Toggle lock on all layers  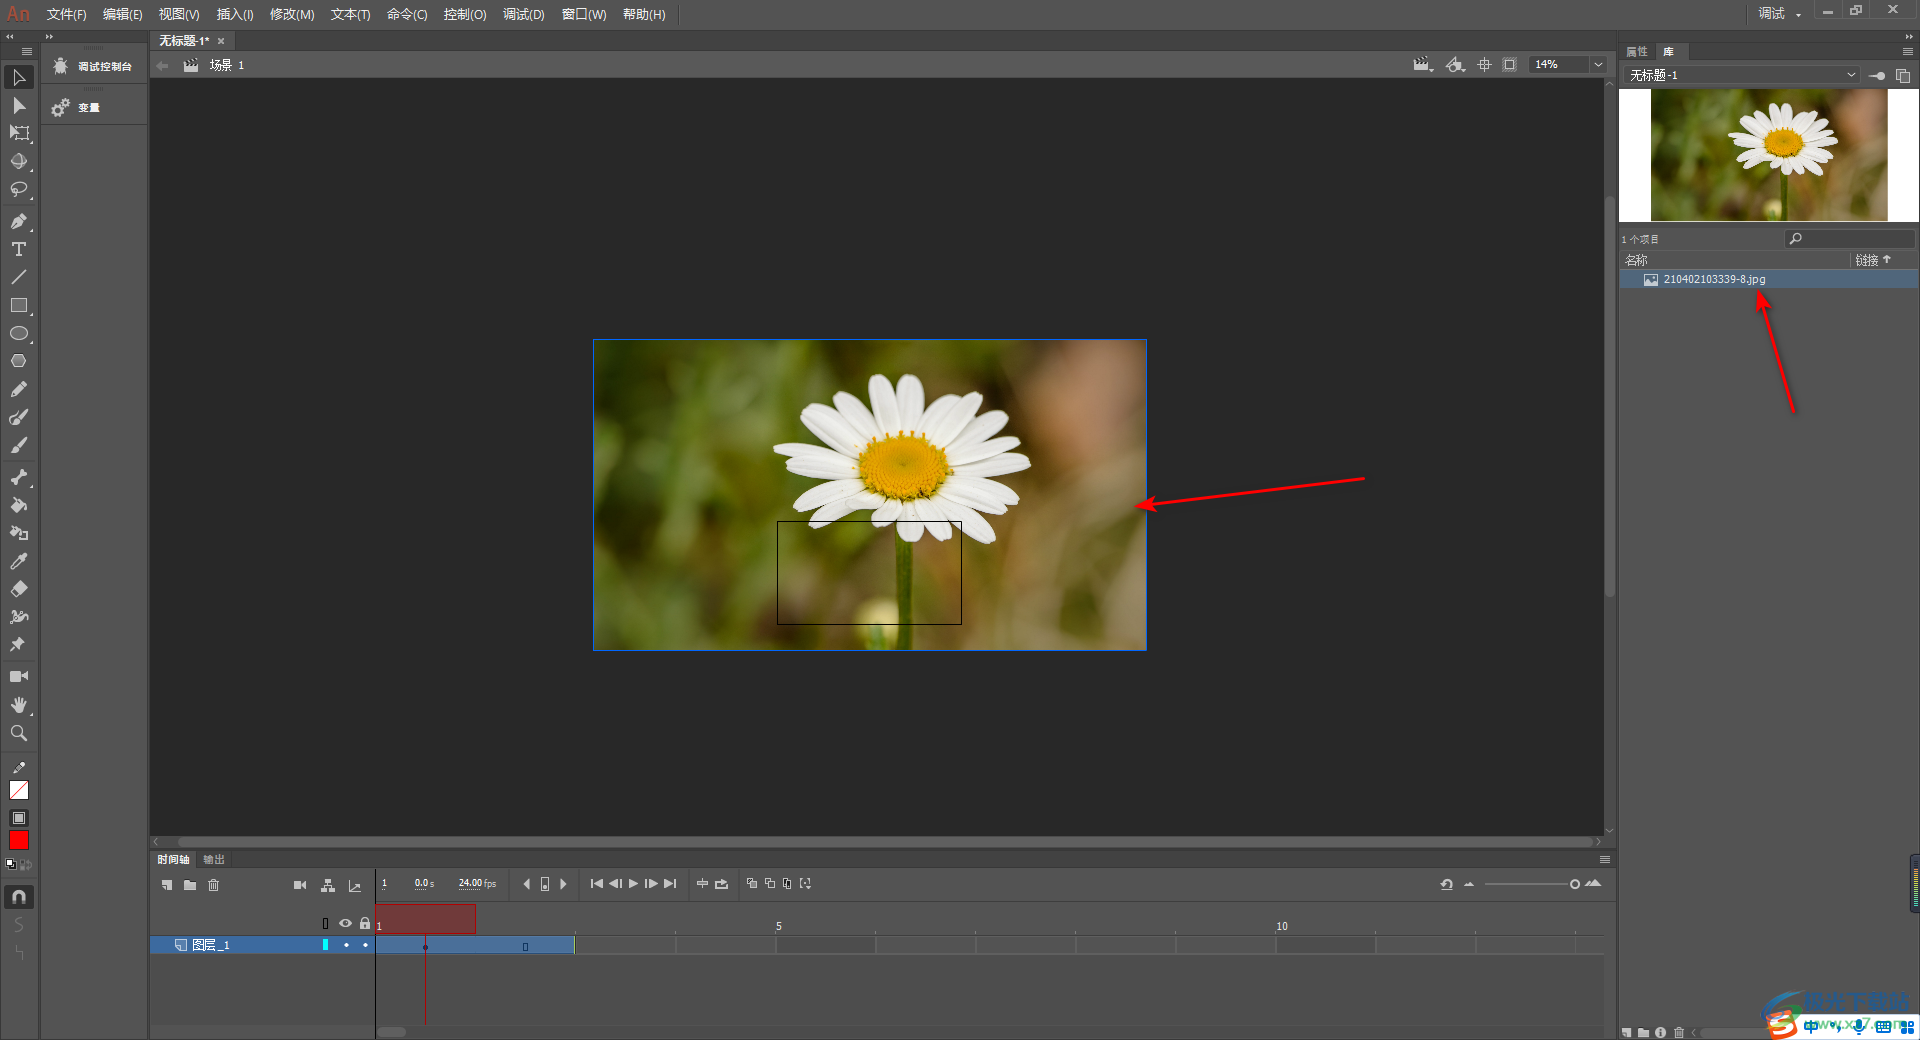(x=365, y=923)
